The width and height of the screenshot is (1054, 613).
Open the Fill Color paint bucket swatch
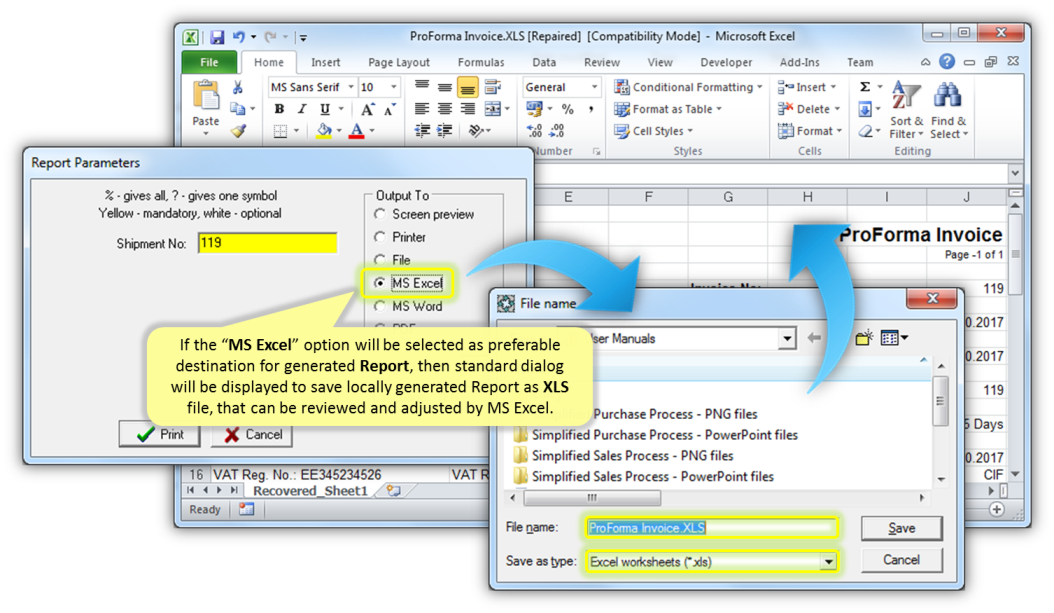325,131
